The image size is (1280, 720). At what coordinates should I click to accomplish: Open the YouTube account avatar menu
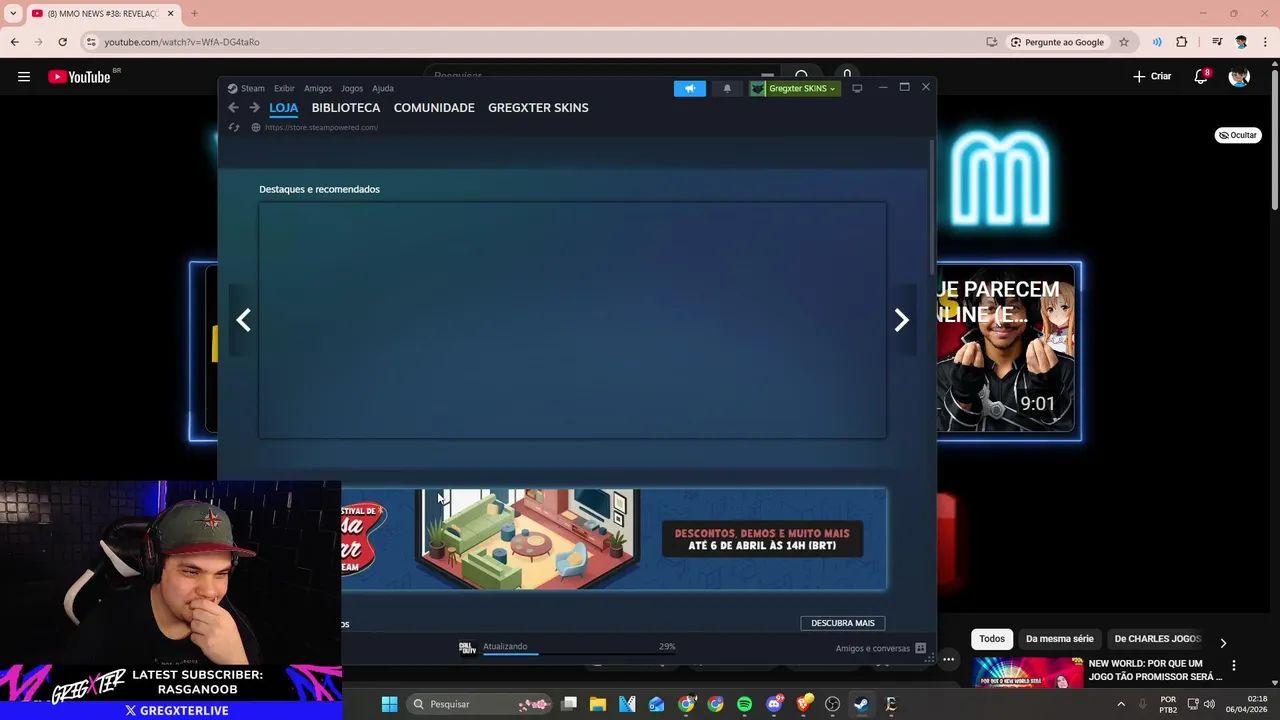pos(1239,77)
